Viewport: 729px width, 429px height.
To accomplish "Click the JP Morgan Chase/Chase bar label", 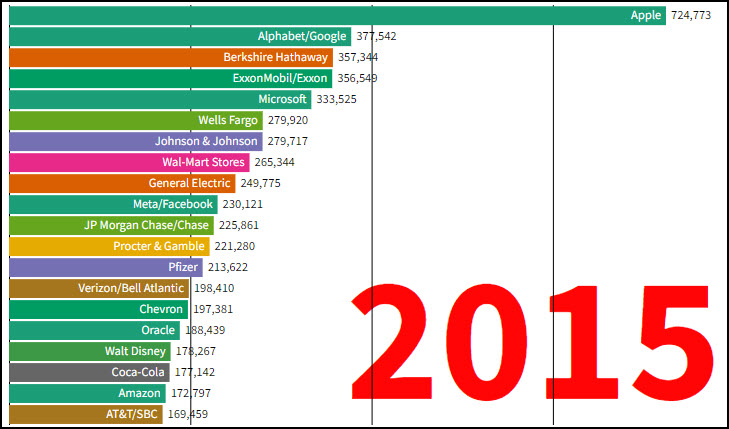I will (146, 225).
